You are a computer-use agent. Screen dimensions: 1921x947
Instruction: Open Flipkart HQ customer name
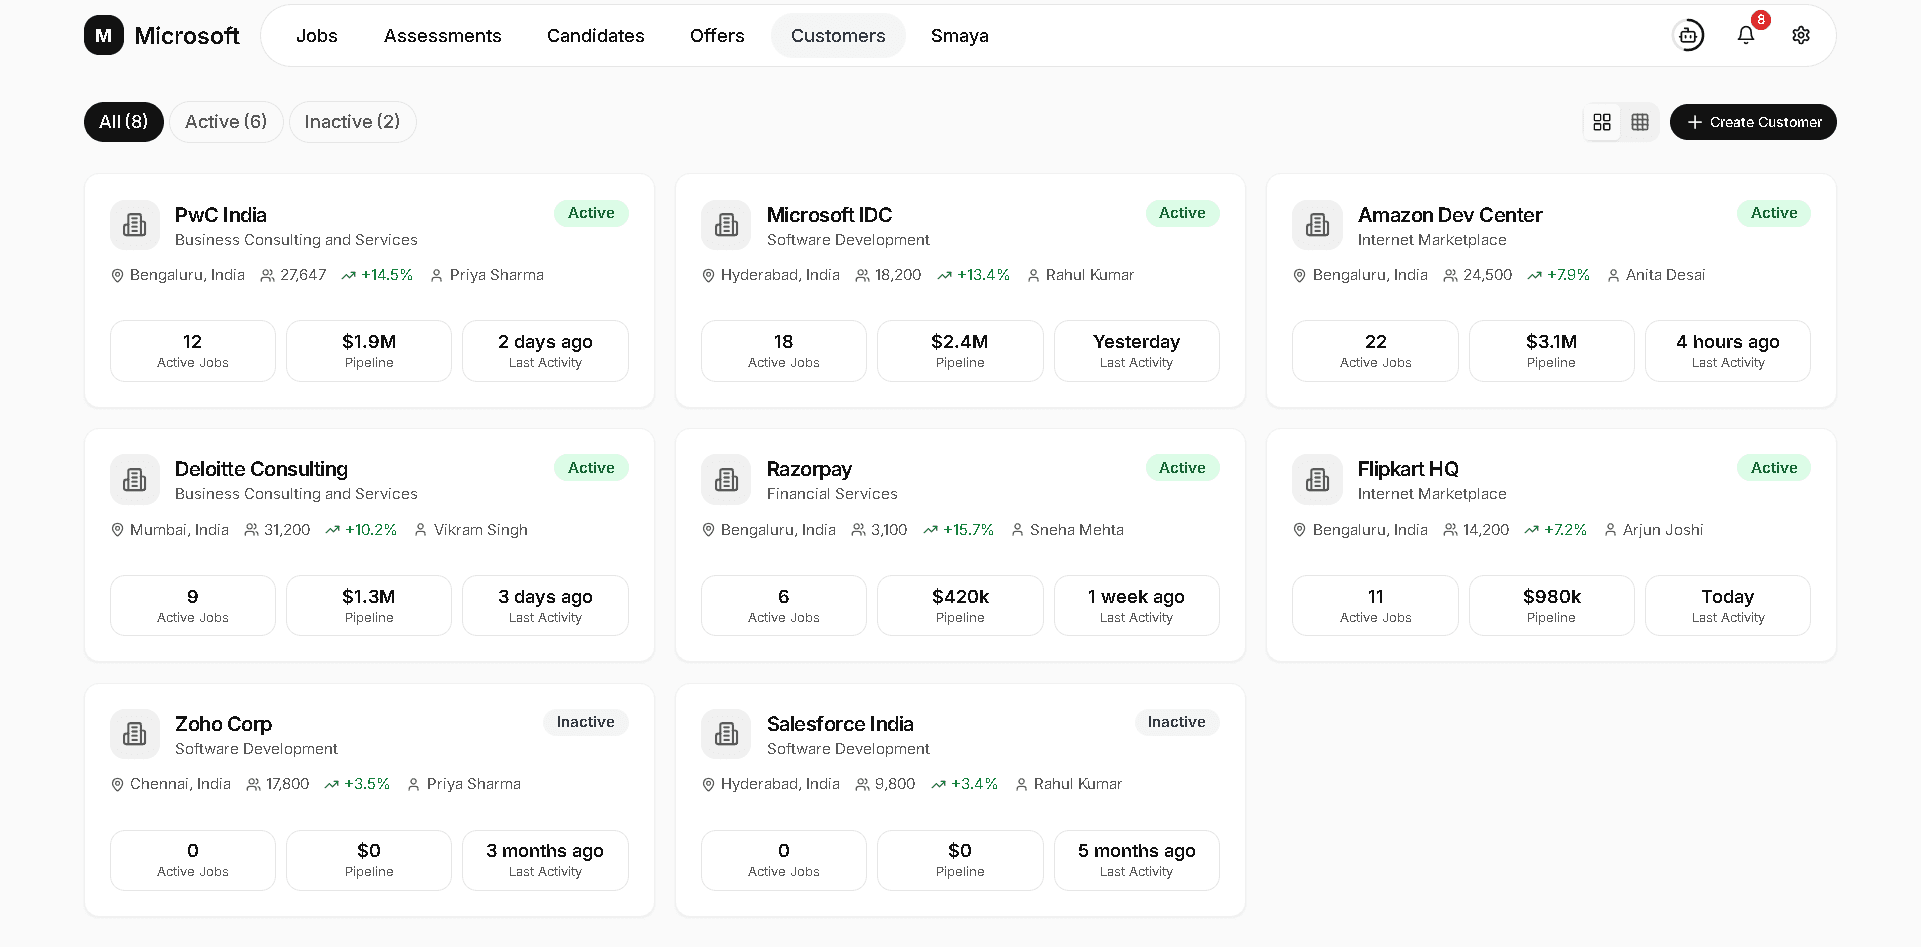point(1408,469)
